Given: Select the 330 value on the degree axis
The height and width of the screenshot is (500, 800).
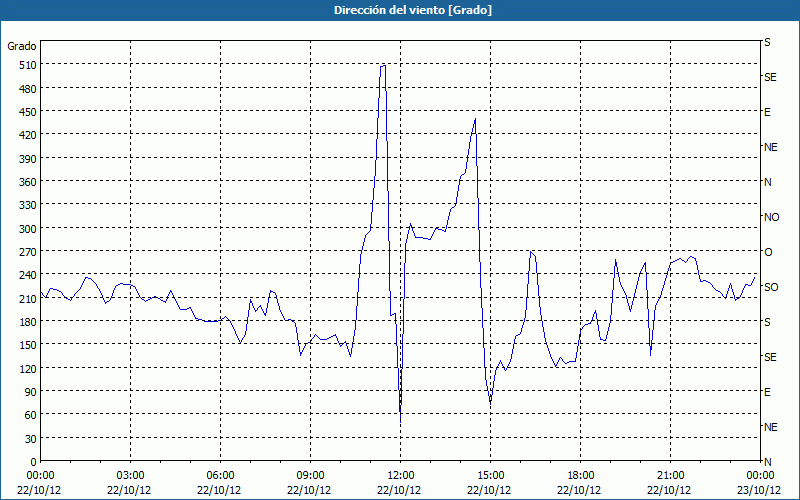Looking at the screenshot, I should point(28,205).
